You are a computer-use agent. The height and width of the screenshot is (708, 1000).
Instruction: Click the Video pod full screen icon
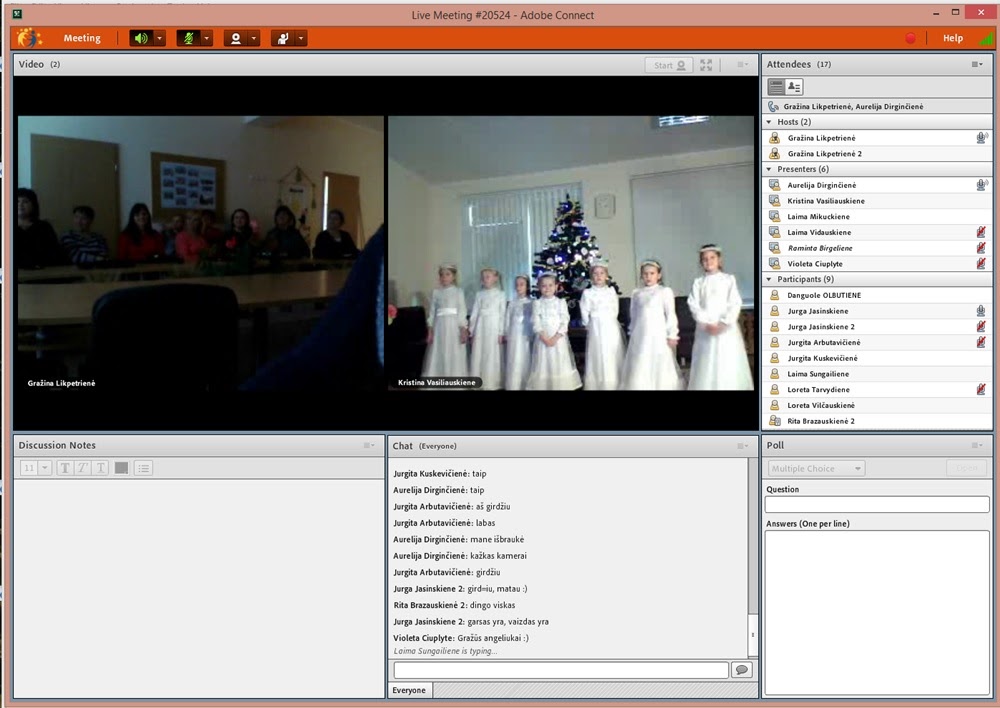pos(706,65)
